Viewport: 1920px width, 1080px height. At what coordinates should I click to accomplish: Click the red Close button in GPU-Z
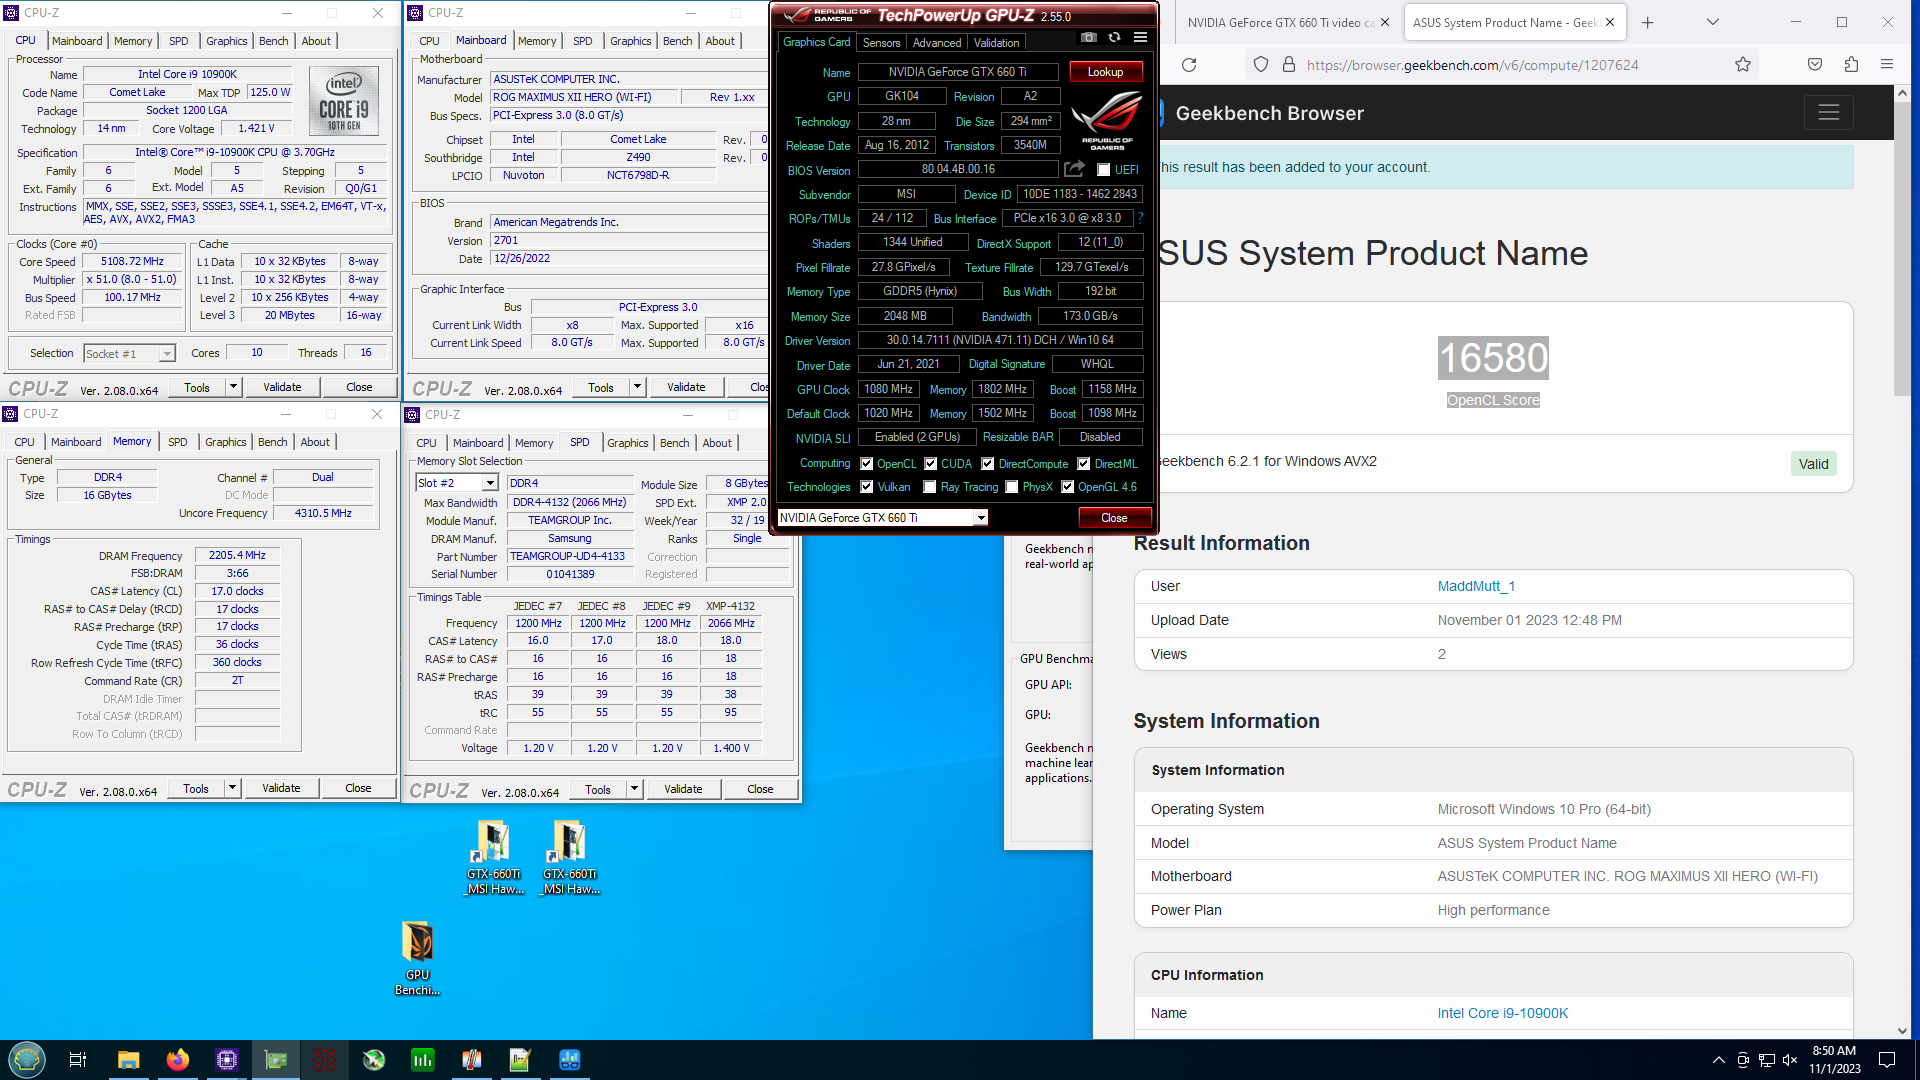click(x=1114, y=518)
